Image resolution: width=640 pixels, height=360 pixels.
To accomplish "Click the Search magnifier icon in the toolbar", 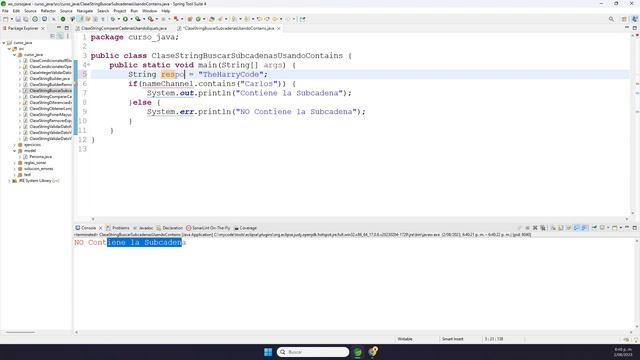I will (611, 19).
